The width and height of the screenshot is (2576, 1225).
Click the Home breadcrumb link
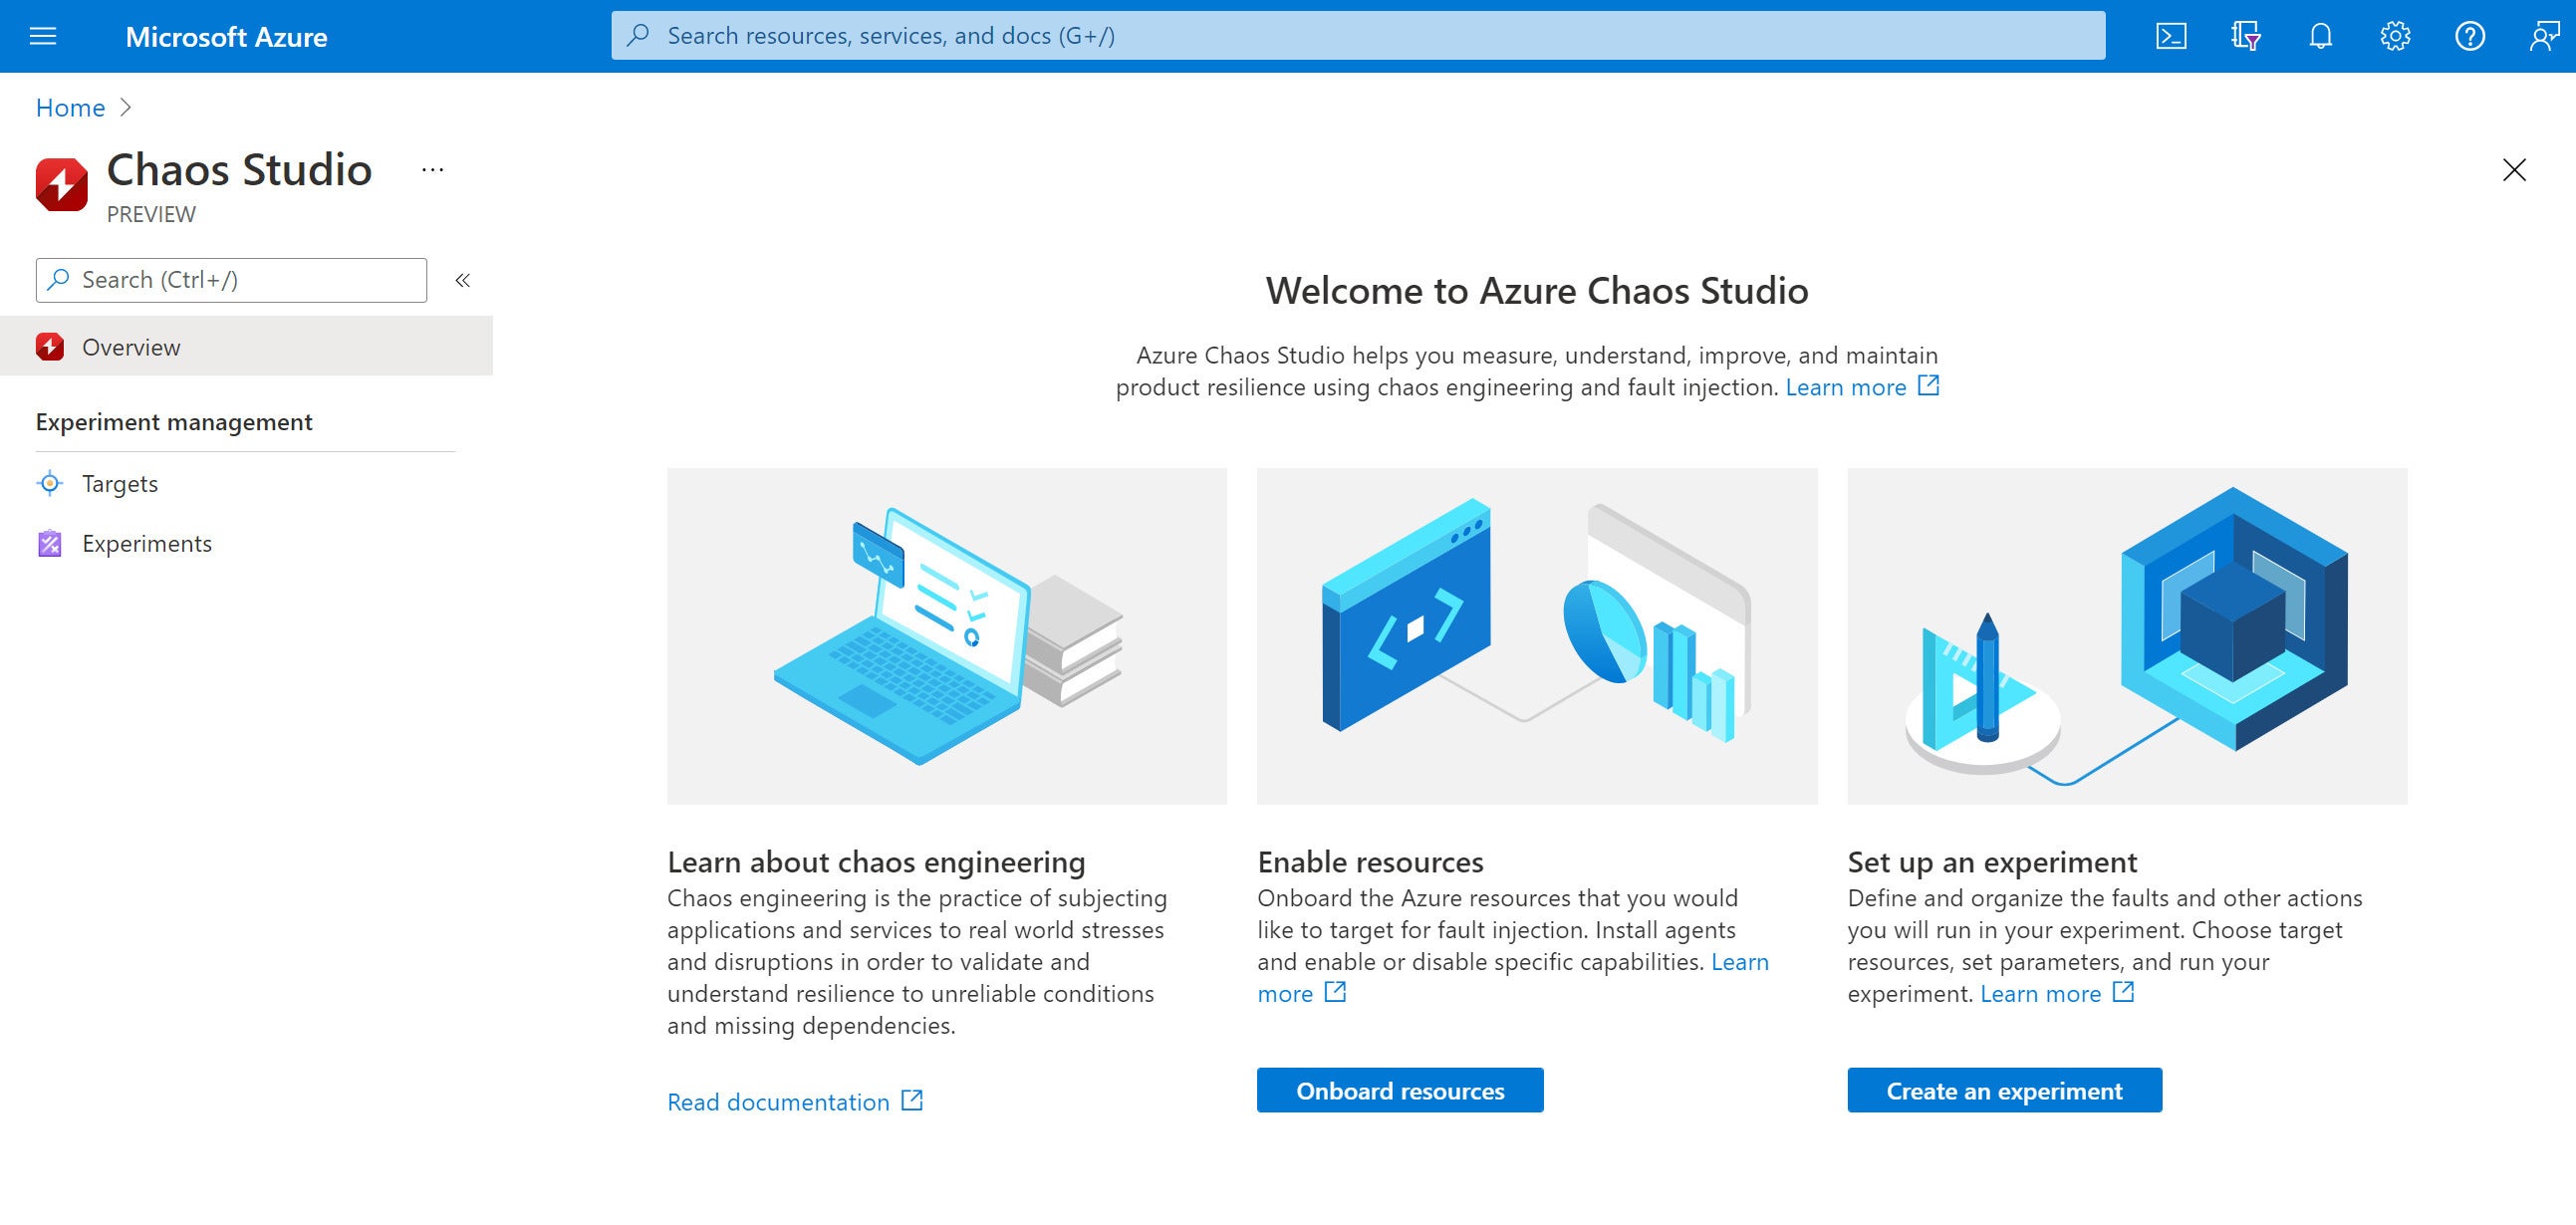point(70,107)
